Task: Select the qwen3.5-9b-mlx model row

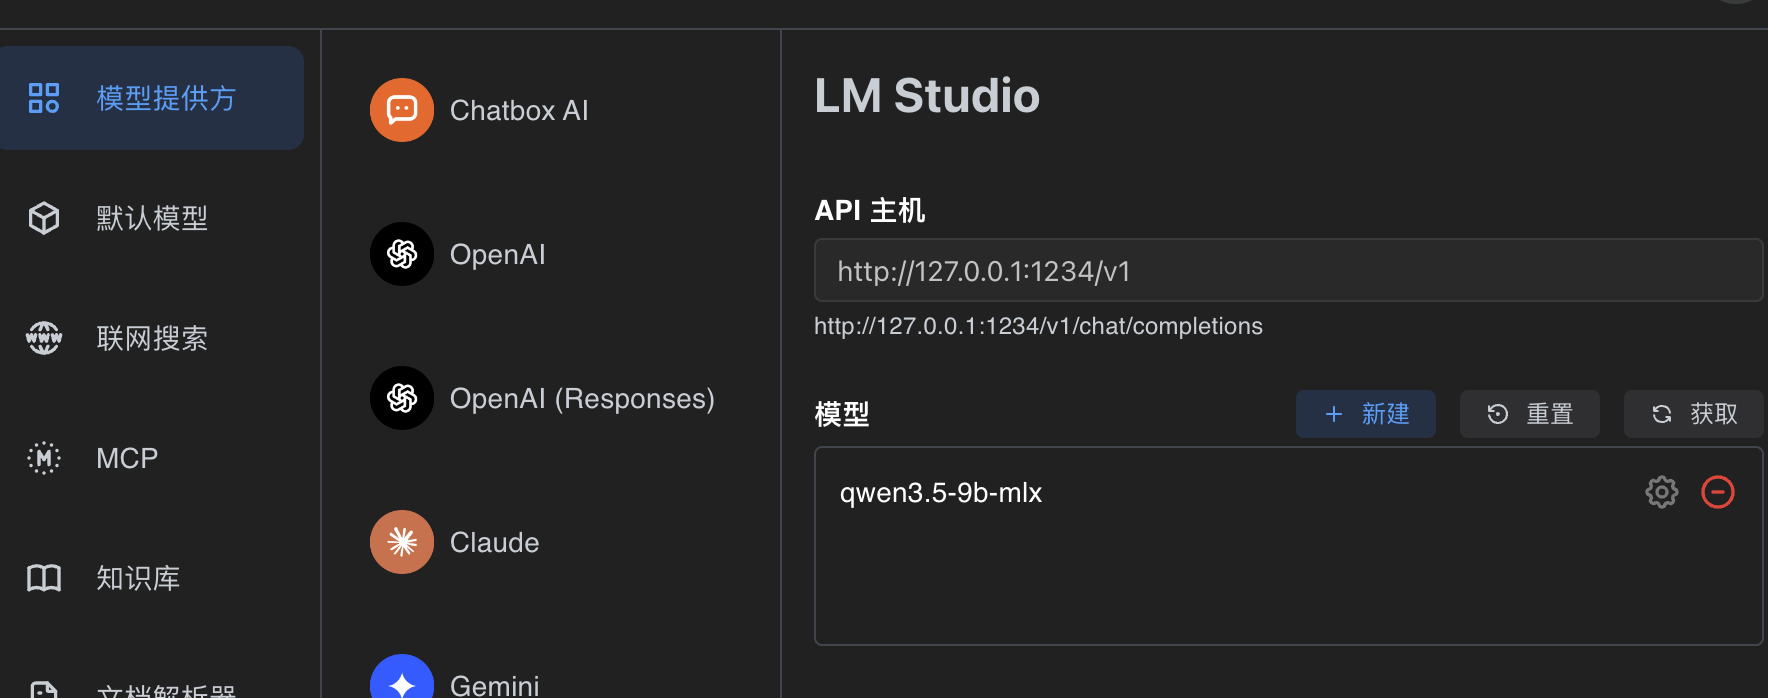Action: point(1288,492)
